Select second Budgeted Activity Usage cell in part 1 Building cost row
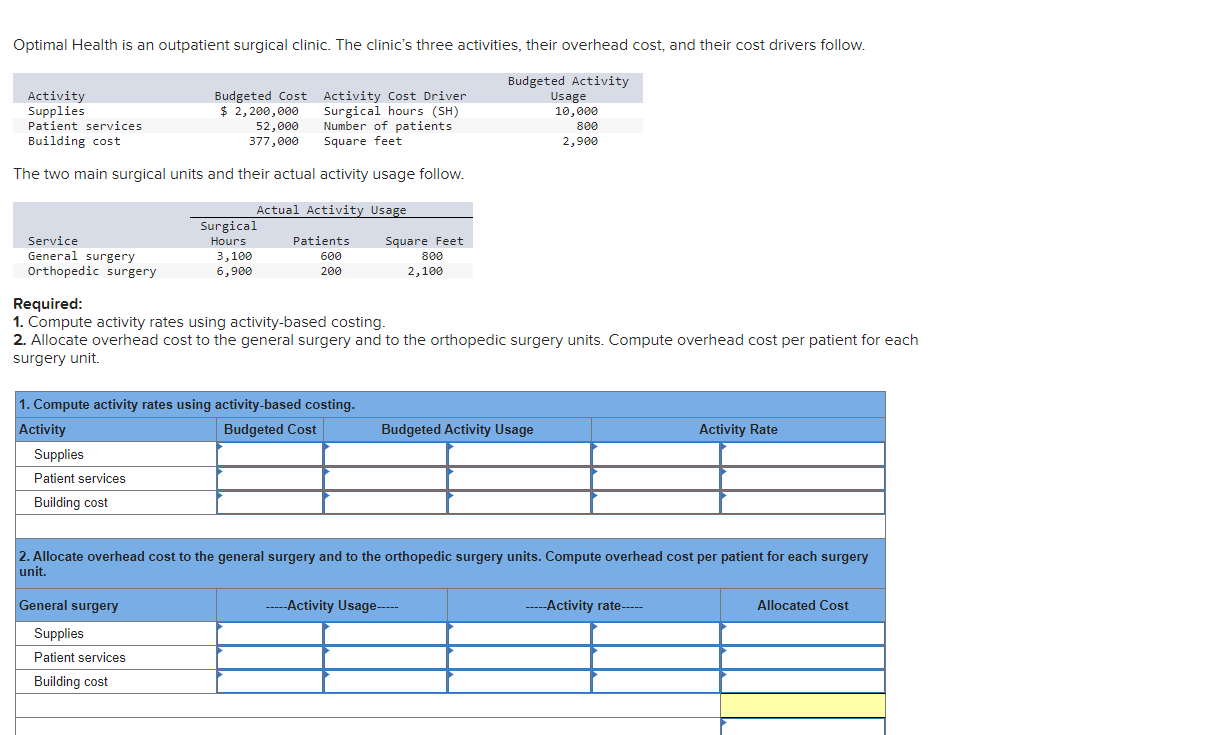Image resolution: width=1208 pixels, height=735 pixels. pos(519,502)
